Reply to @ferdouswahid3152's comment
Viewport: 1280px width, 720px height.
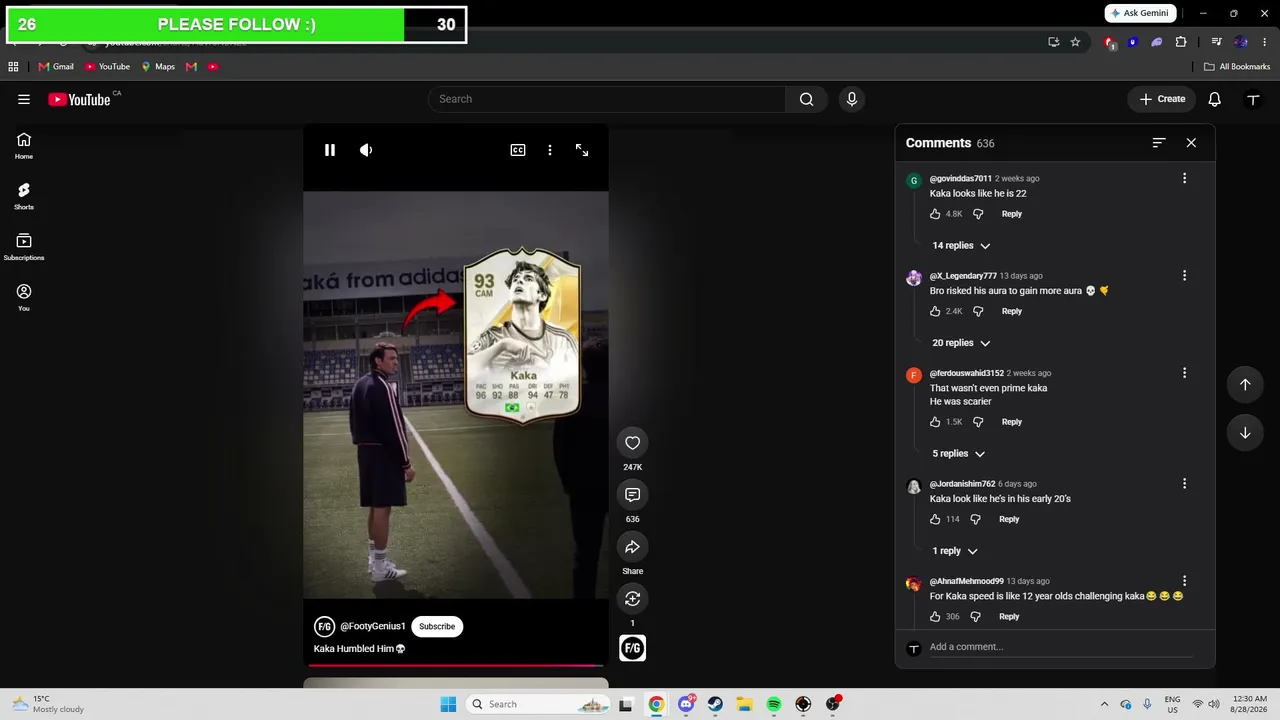(1012, 422)
